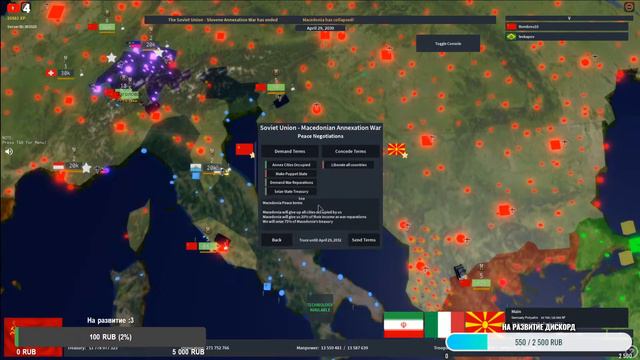Click the Send Terms button
Viewport: 640px width, 360px height.
[363, 240]
